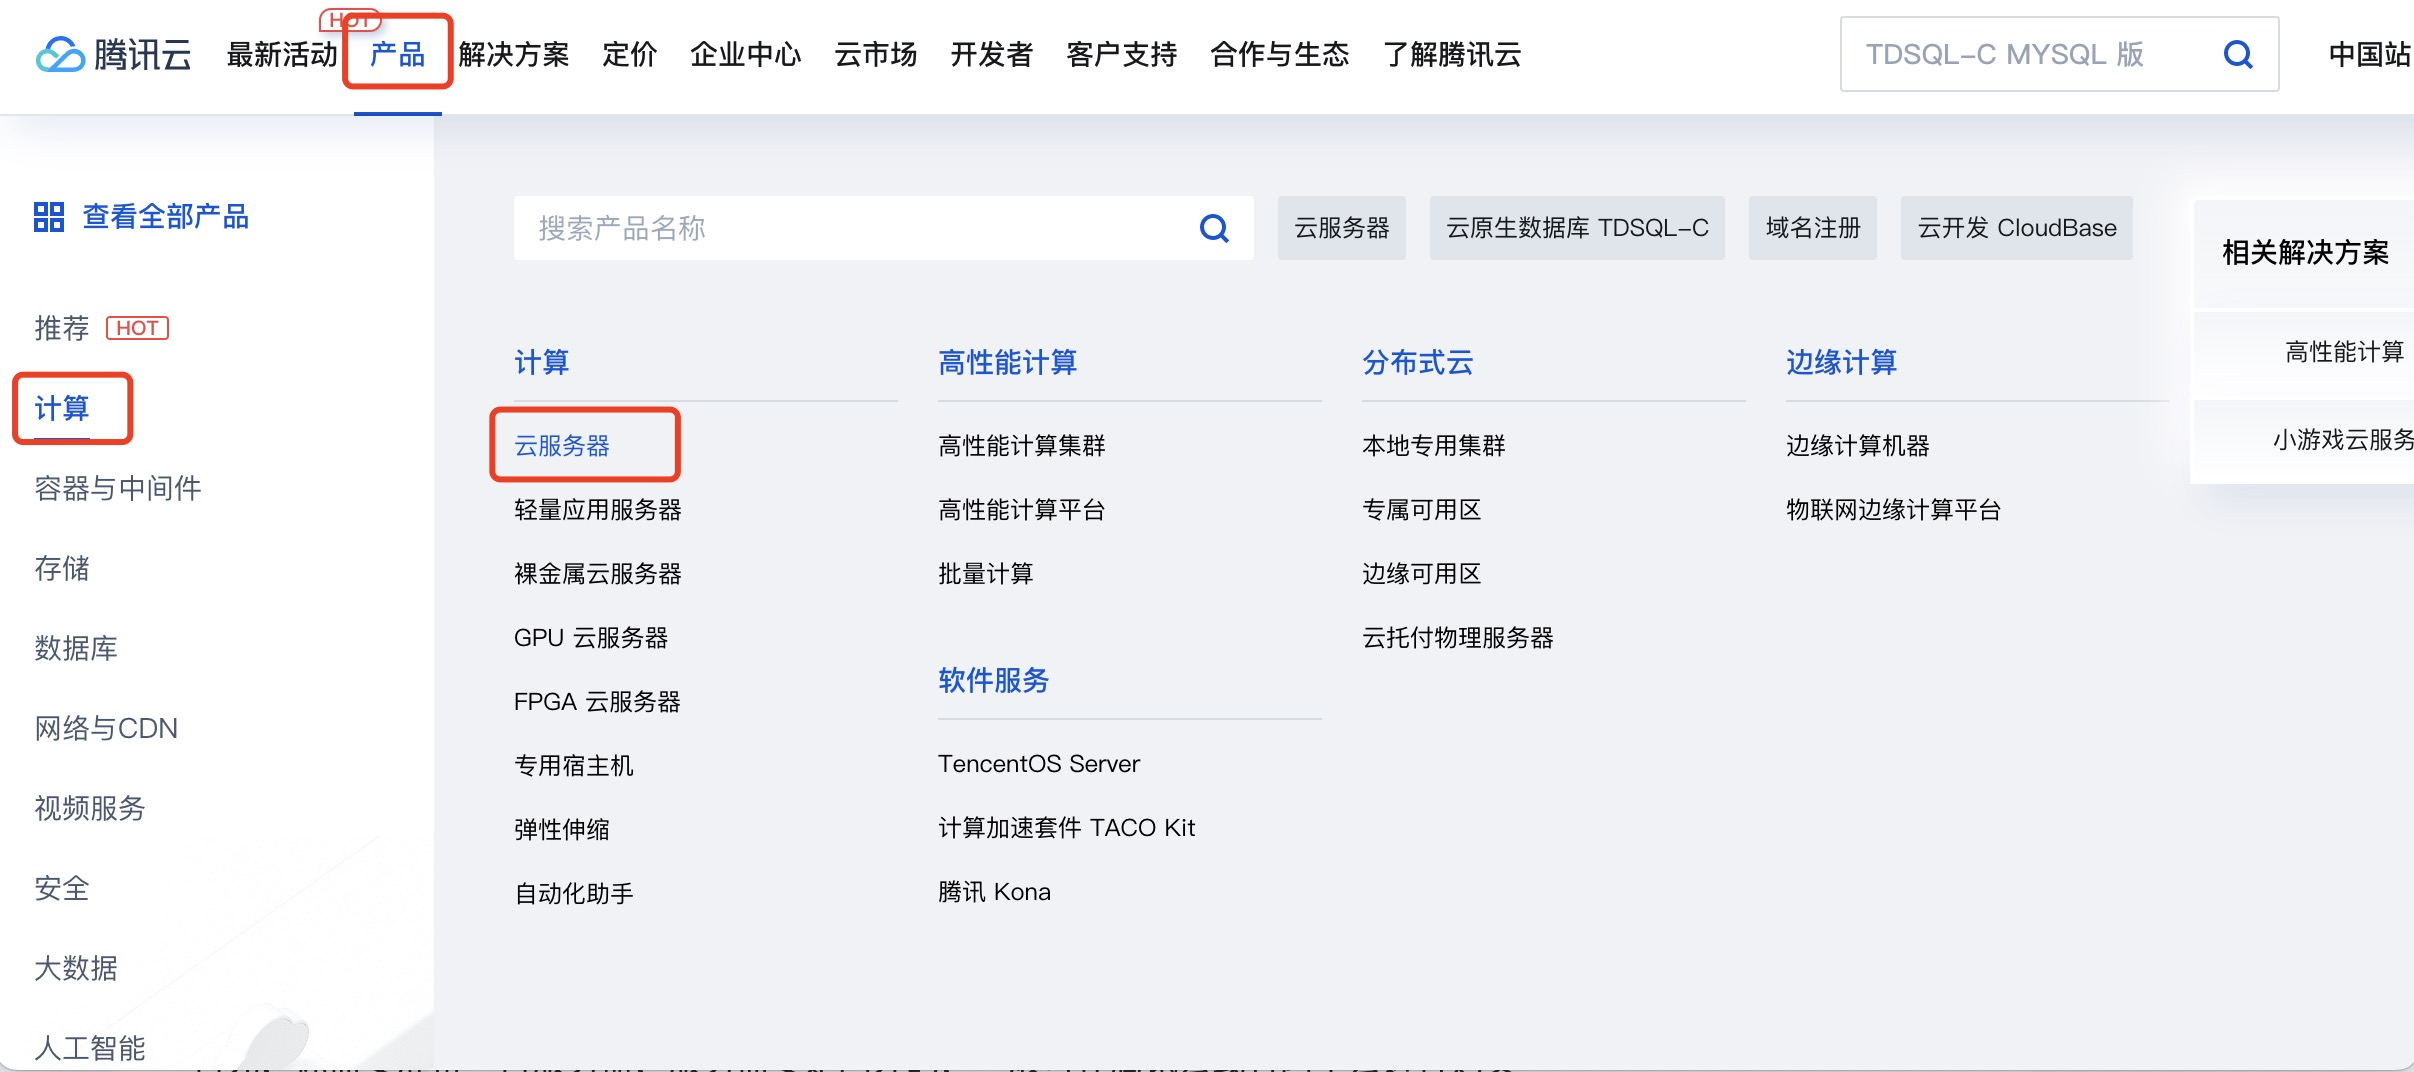Image resolution: width=2414 pixels, height=1072 pixels.
Task: Select the 计算 sidebar category
Action: [x=62, y=408]
